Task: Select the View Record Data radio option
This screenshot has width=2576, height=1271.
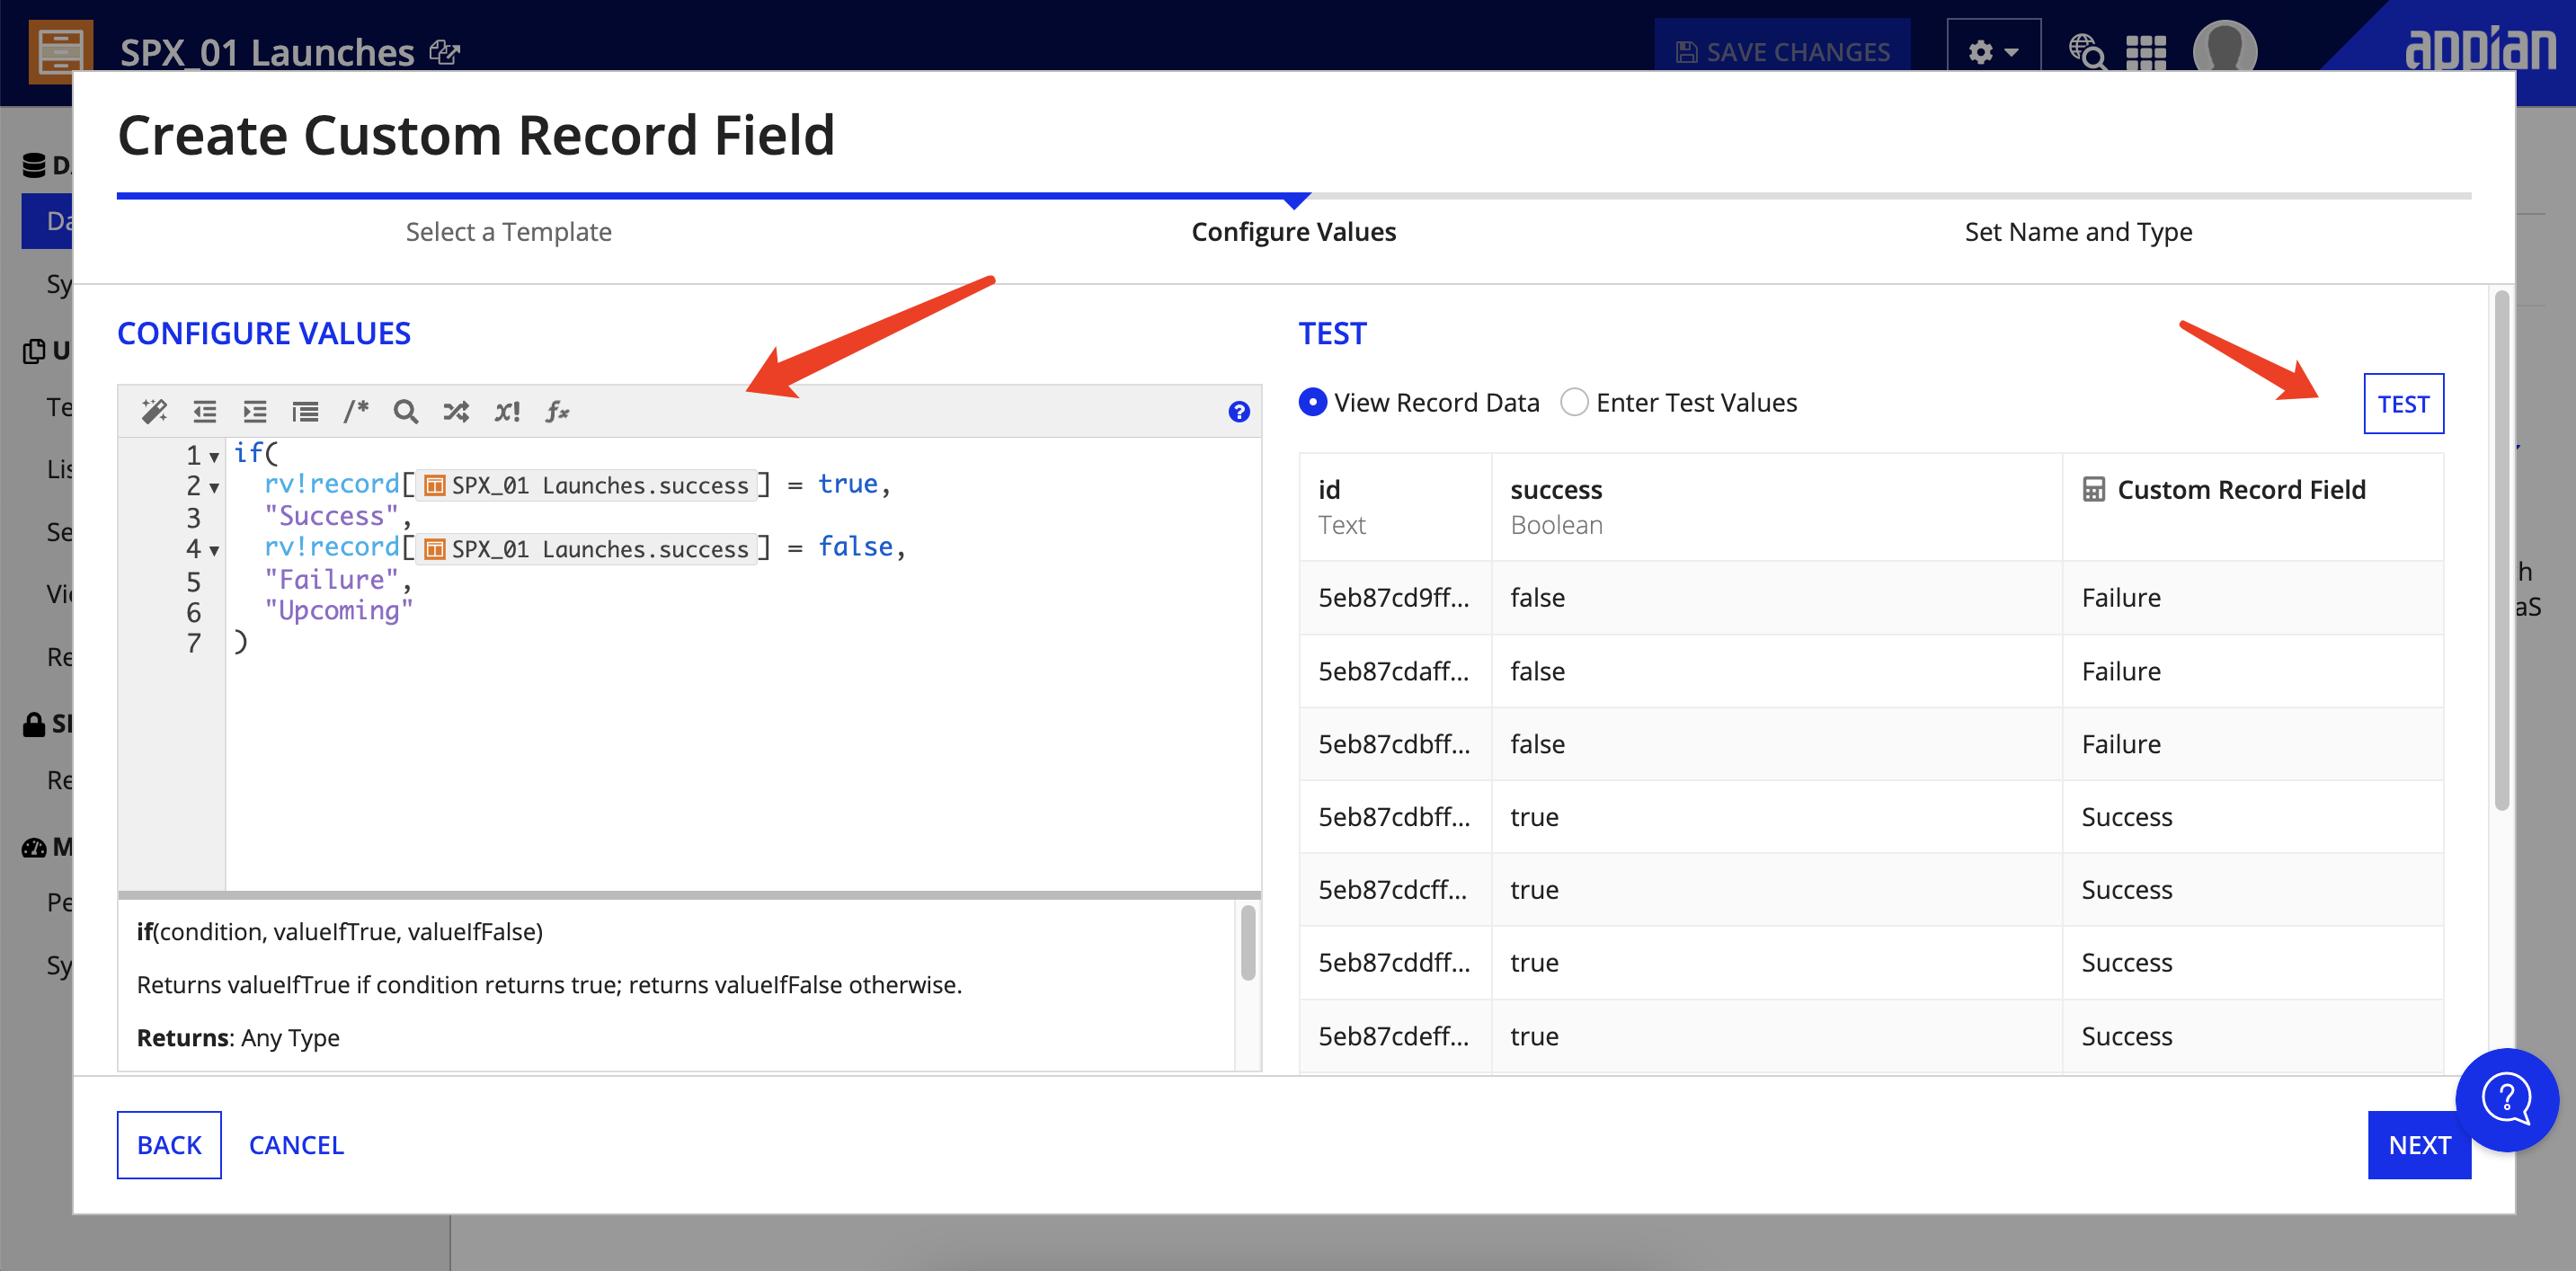Action: pos(1313,402)
